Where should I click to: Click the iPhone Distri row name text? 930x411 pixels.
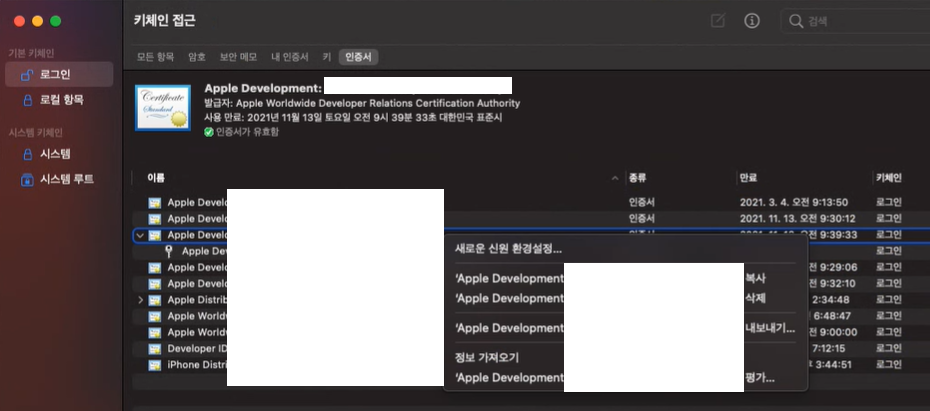coord(197,365)
